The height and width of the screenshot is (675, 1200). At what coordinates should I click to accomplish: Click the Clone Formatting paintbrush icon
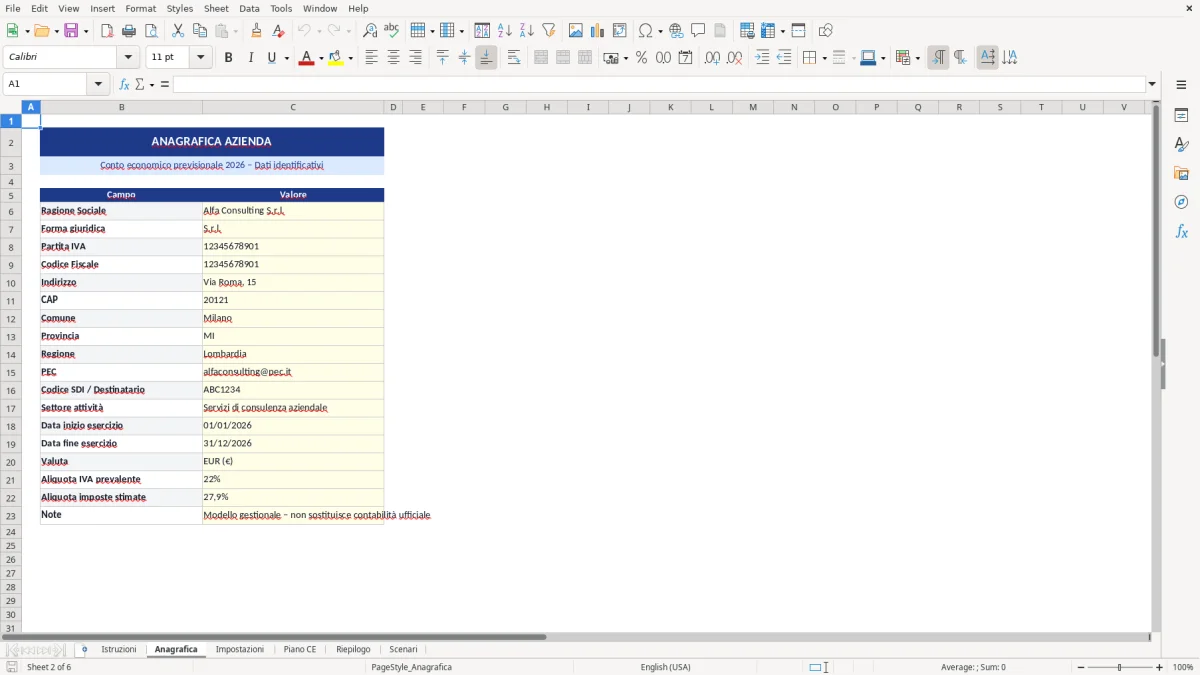pyautogui.click(x=256, y=31)
